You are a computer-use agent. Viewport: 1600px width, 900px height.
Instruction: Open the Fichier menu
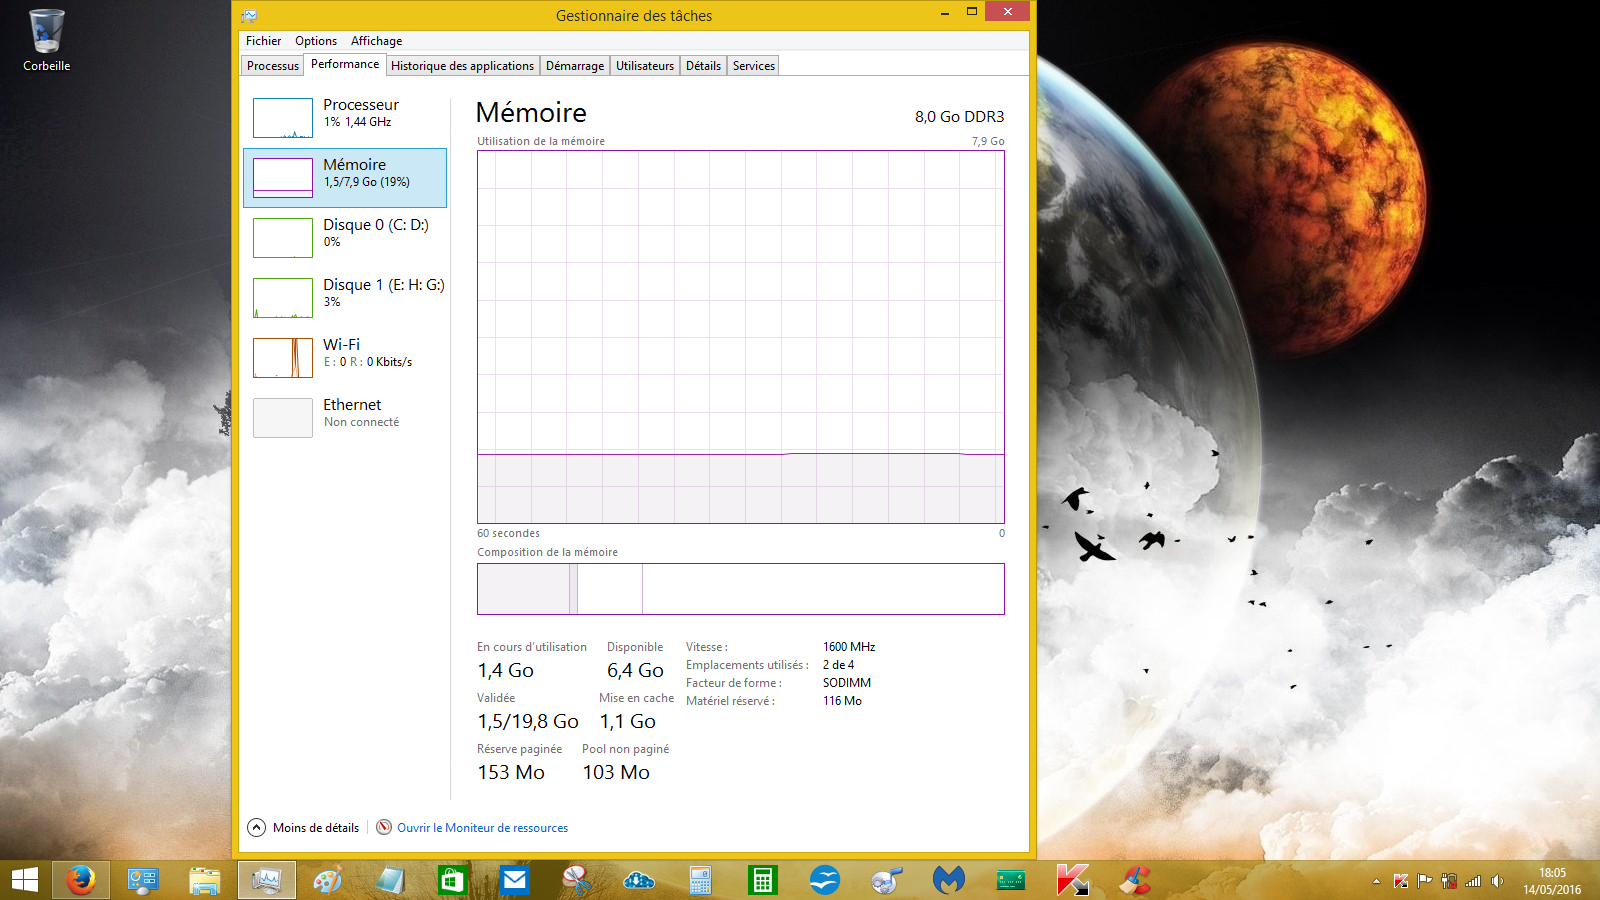click(263, 41)
